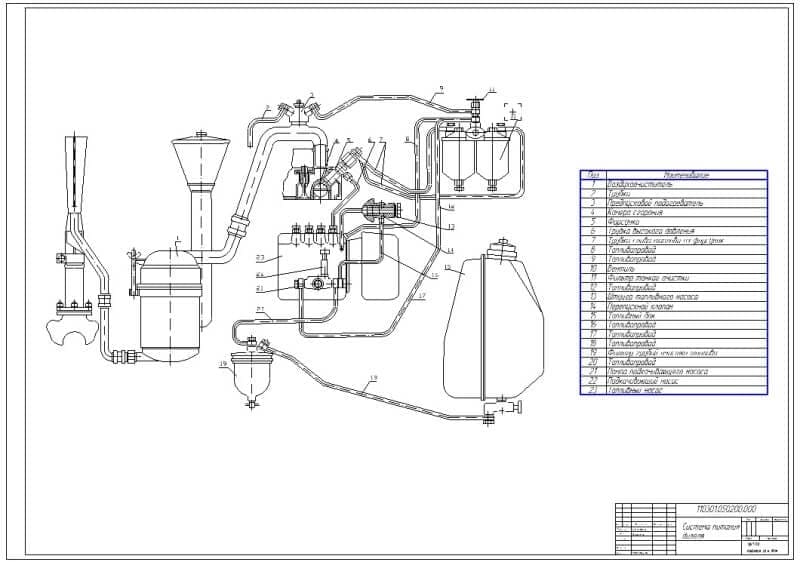Click row 3 'Предпусковой подогреватель'
This screenshot has width=800, height=562.
tap(673, 203)
